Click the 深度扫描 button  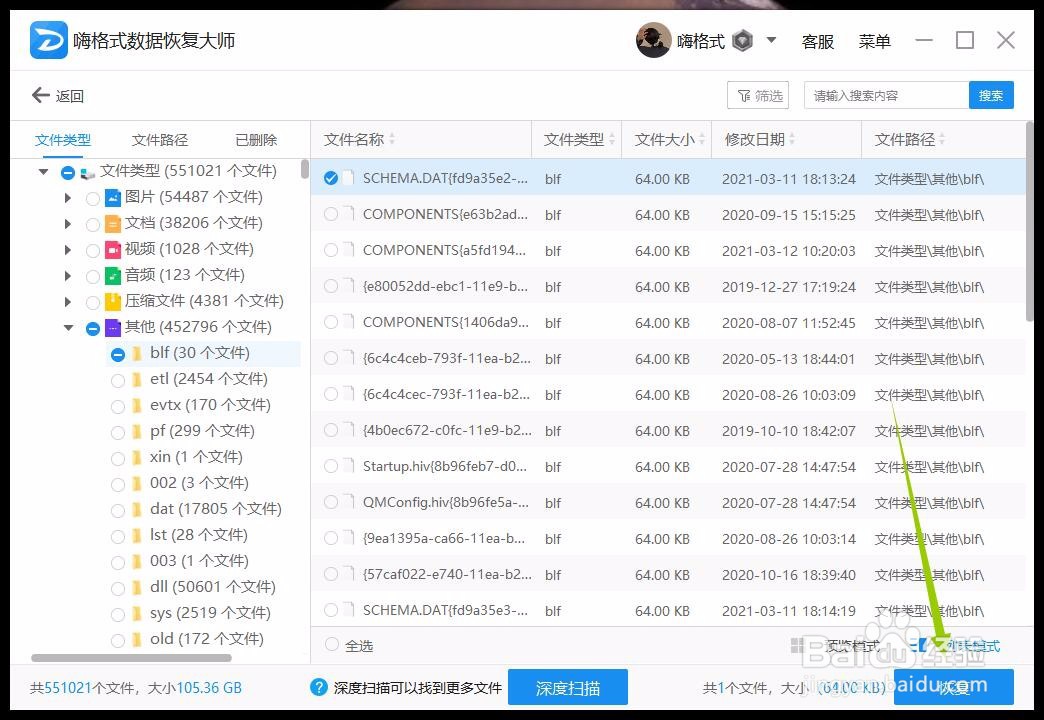coord(569,687)
